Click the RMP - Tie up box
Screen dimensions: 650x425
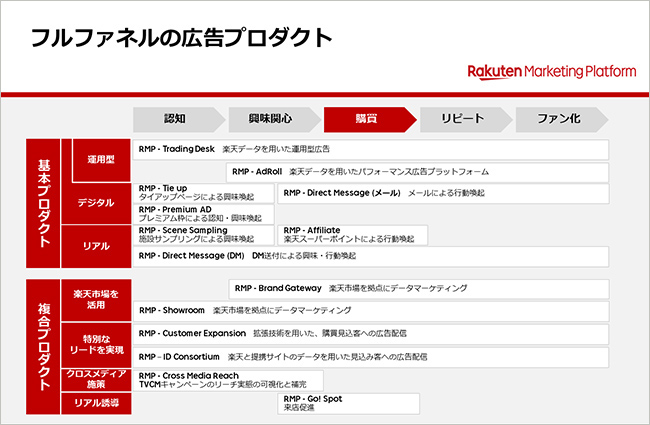(203, 193)
